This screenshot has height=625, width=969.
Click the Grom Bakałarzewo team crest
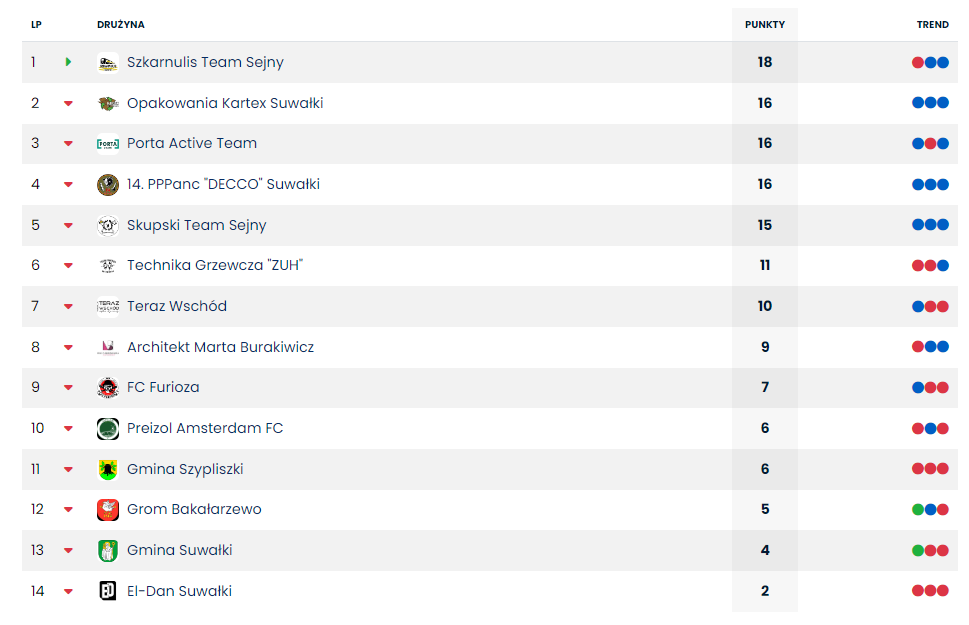pyautogui.click(x=108, y=510)
